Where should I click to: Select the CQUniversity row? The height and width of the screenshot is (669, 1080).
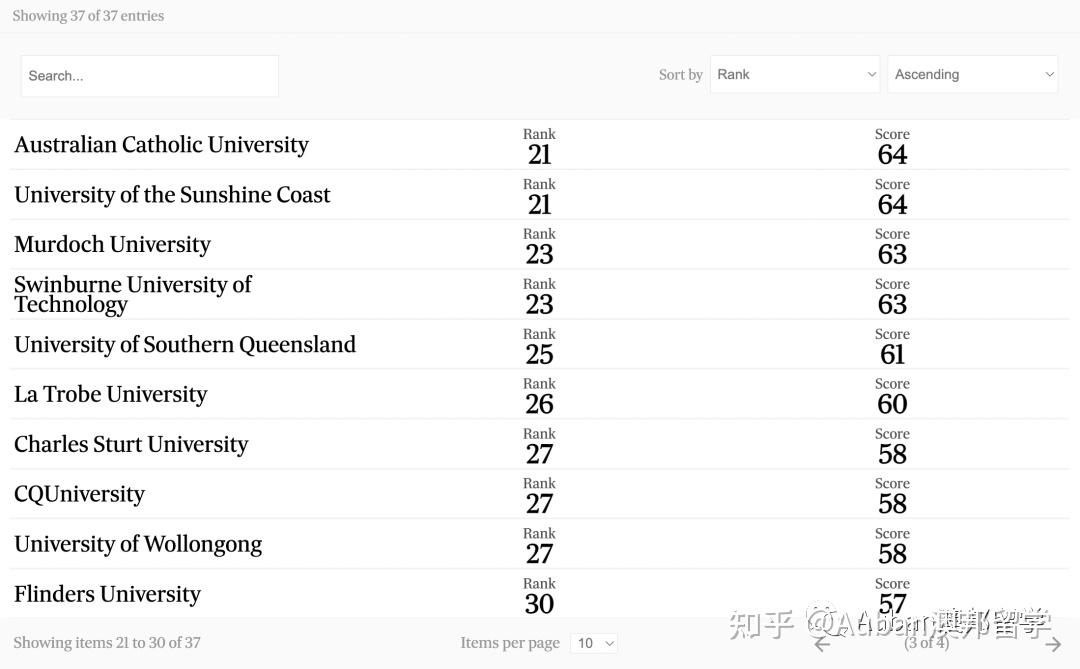click(x=79, y=495)
